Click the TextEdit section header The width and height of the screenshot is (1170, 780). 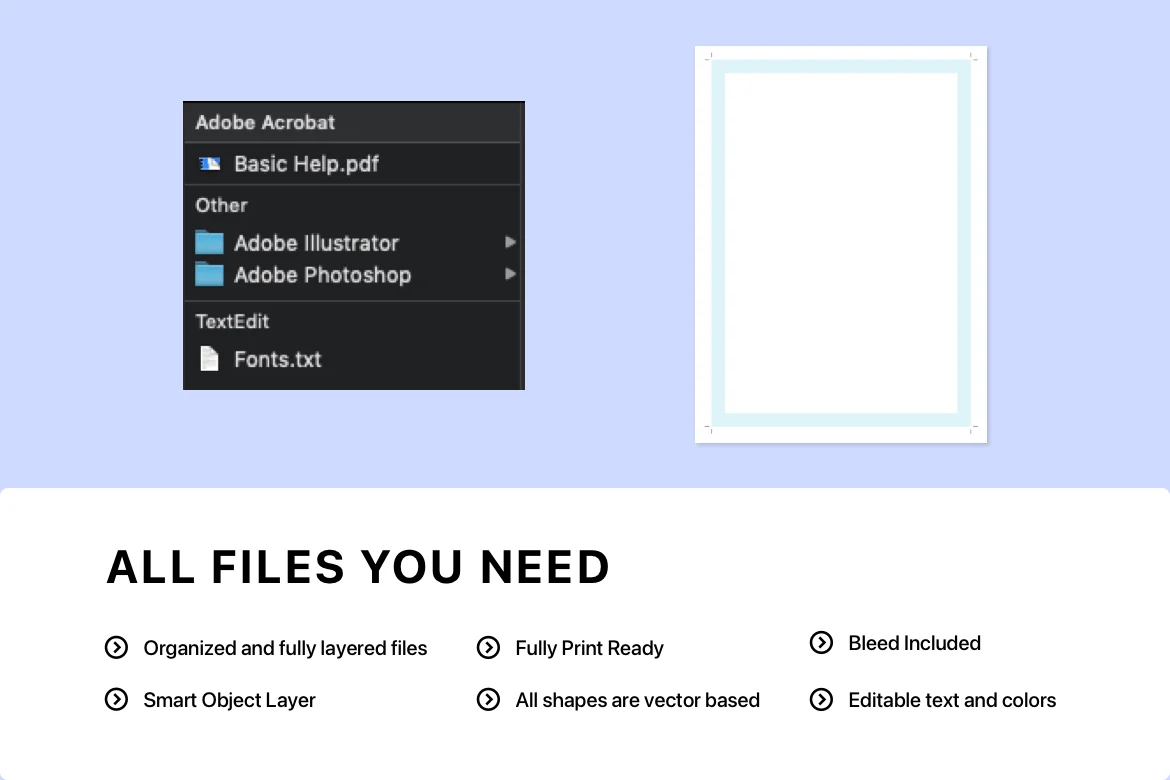coord(232,322)
